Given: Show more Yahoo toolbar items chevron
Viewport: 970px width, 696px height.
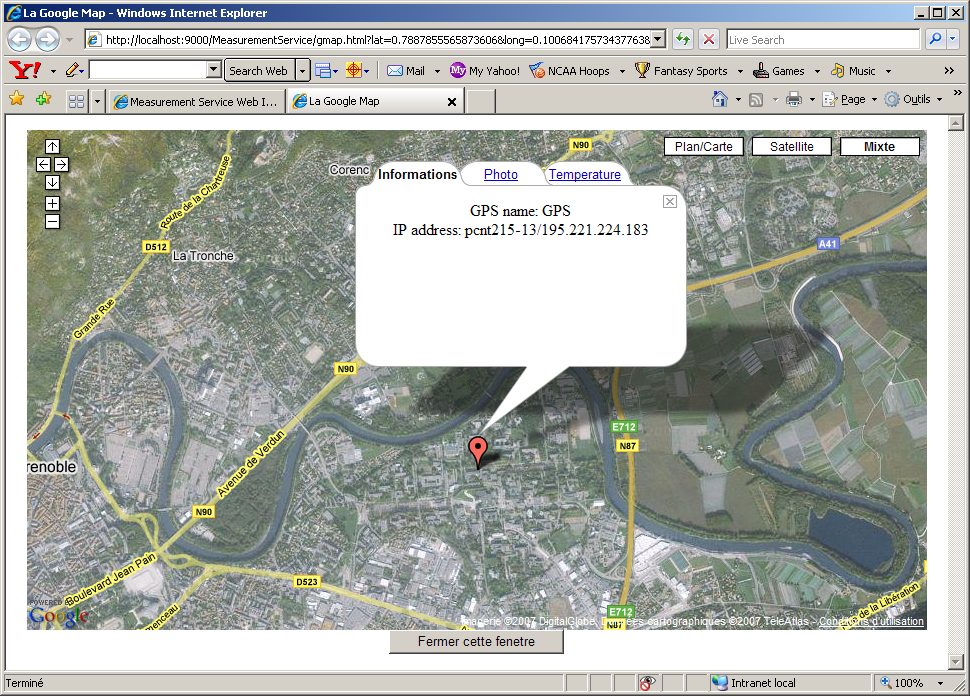Looking at the screenshot, I should coord(949,71).
